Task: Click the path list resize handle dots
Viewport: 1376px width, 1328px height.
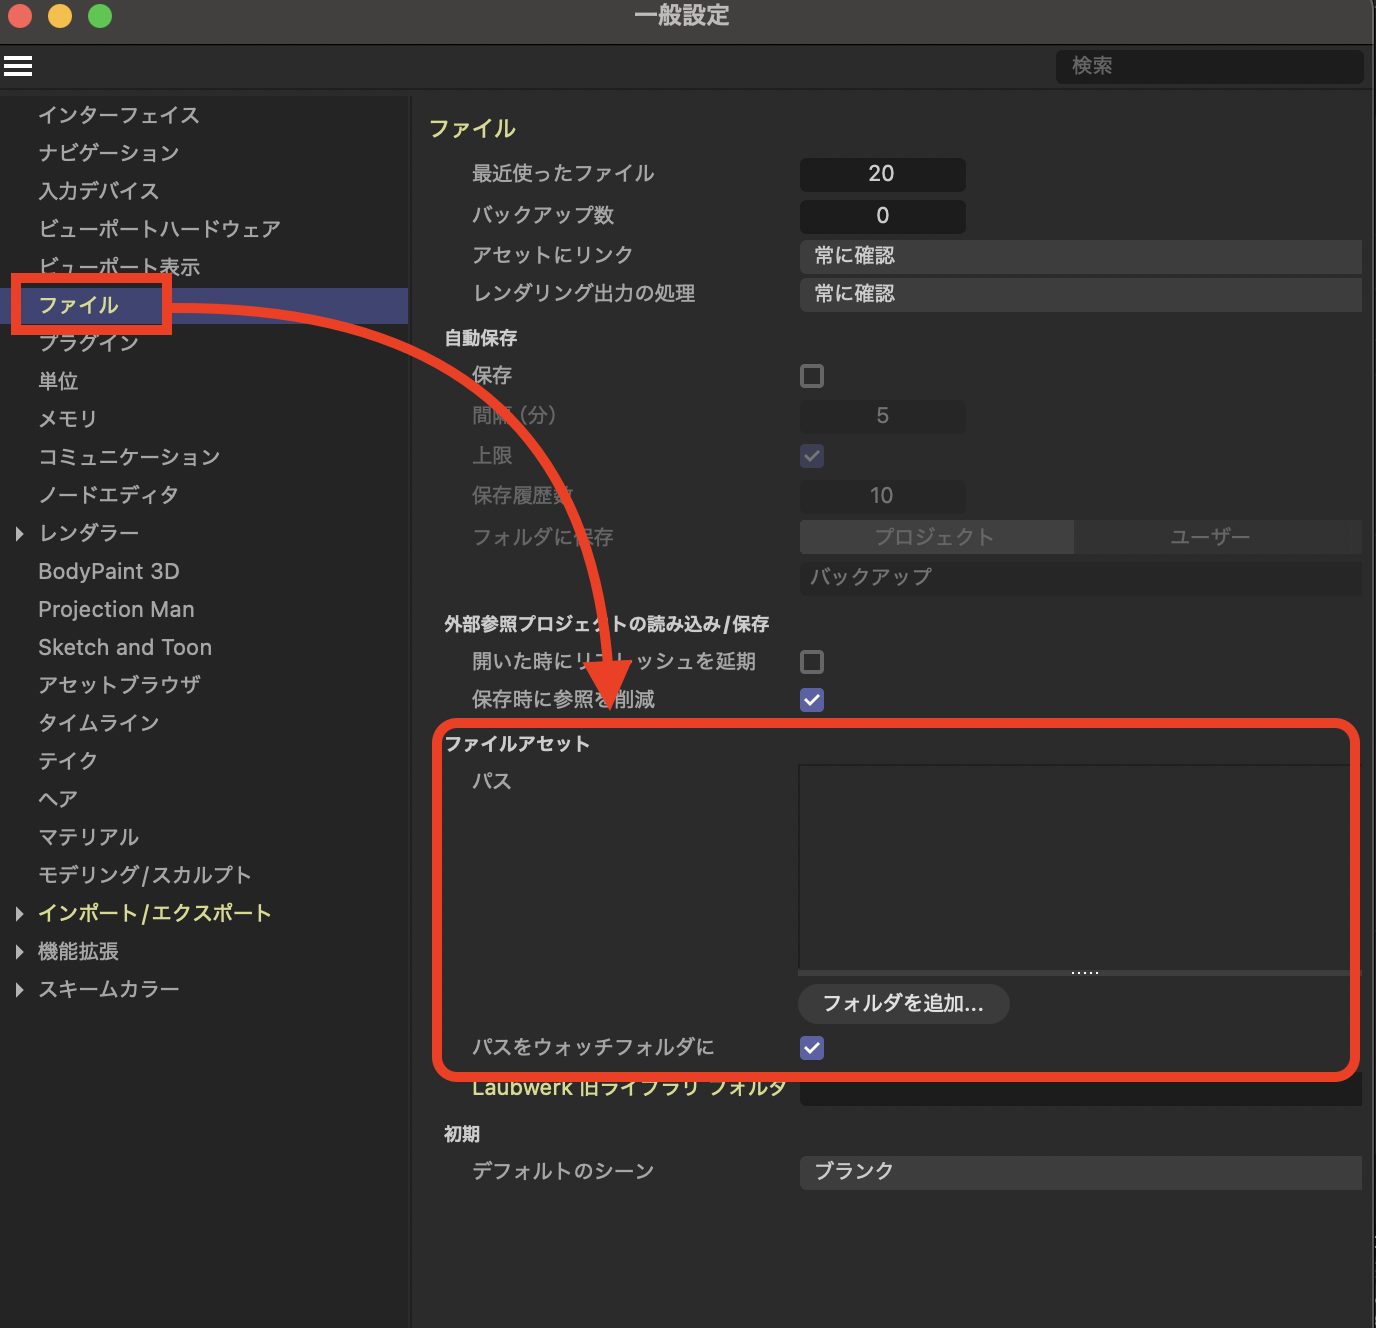Action: pyautogui.click(x=1085, y=973)
